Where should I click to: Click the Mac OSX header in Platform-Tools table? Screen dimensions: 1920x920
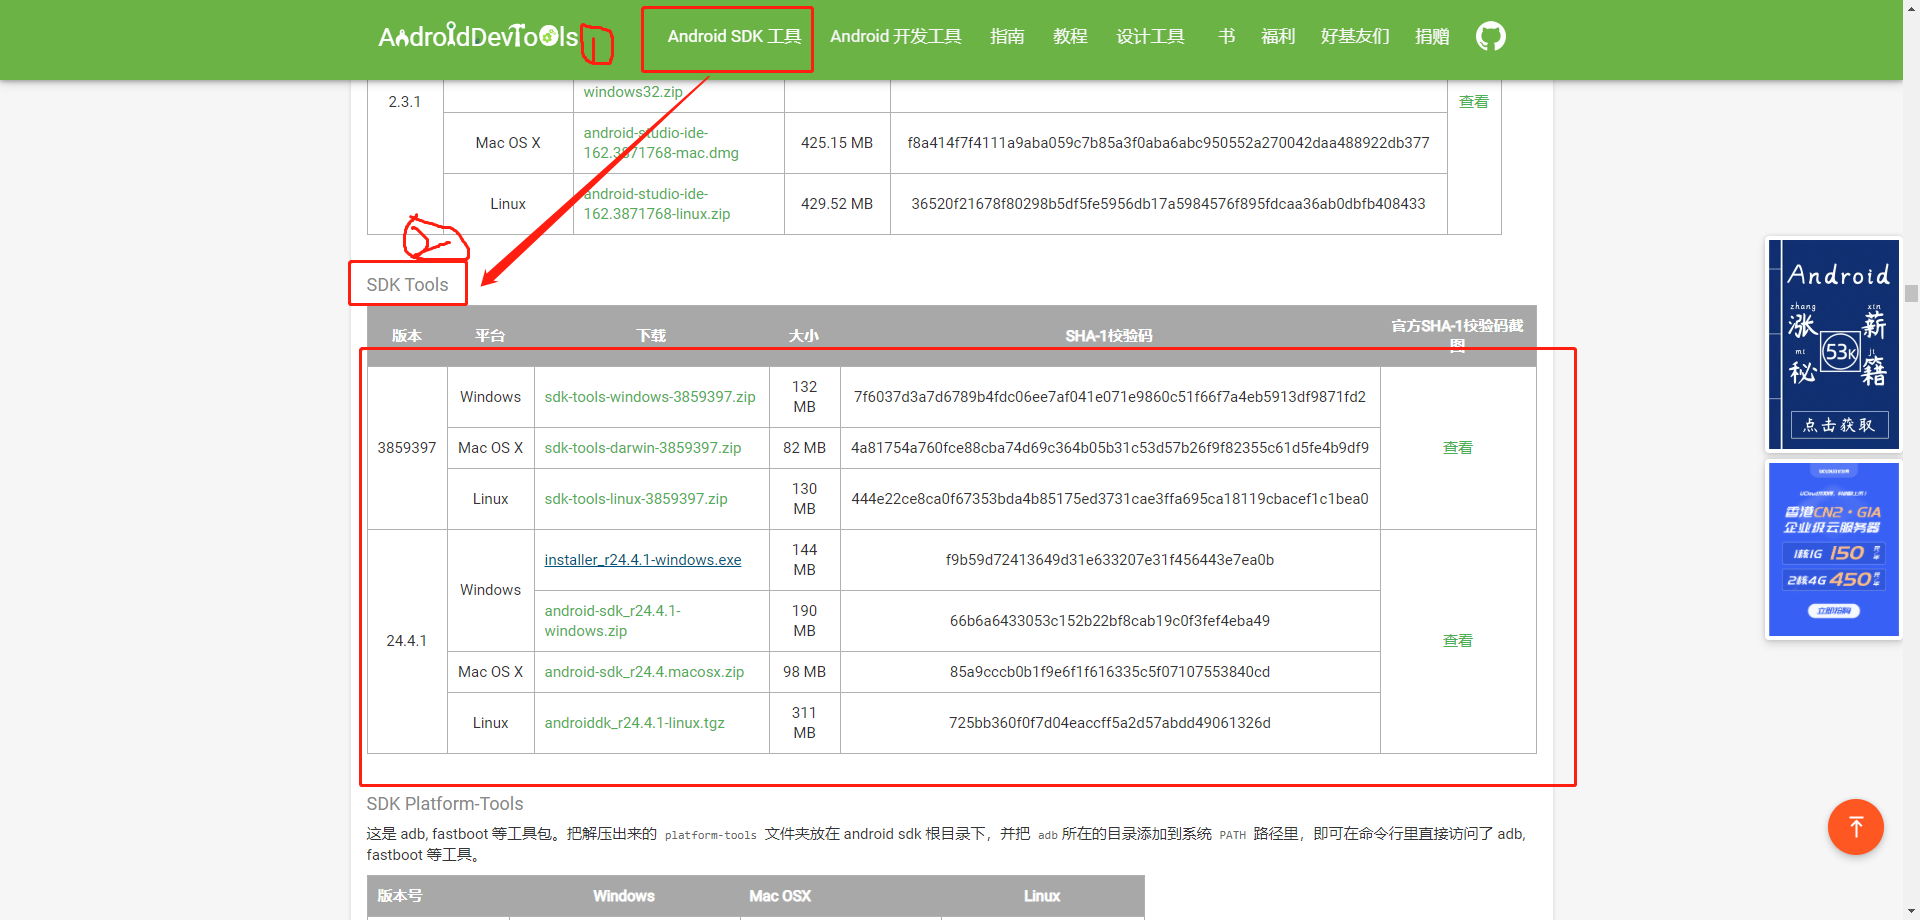coord(780,896)
